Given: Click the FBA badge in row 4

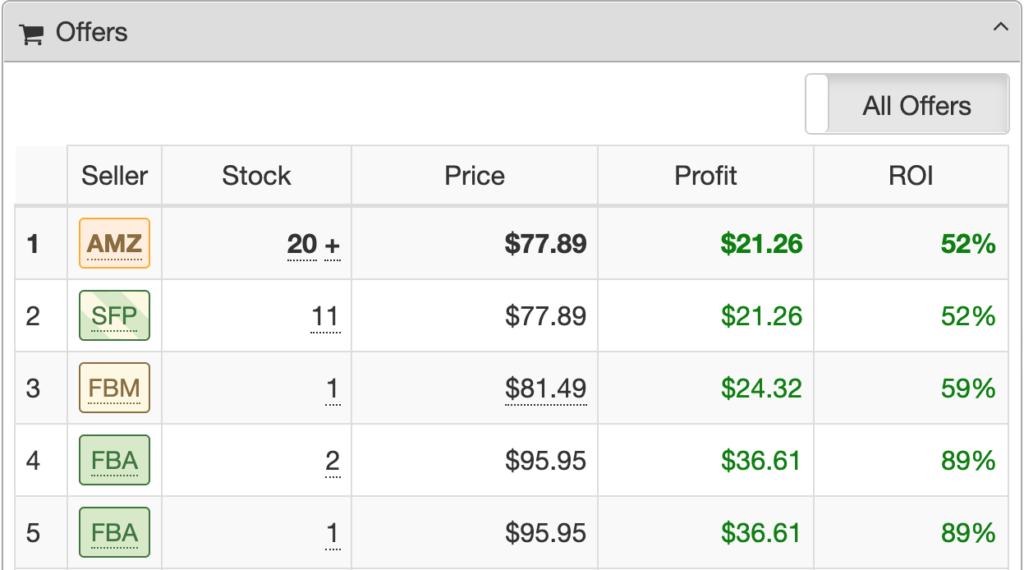Looking at the screenshot, I should click(114, 460).
